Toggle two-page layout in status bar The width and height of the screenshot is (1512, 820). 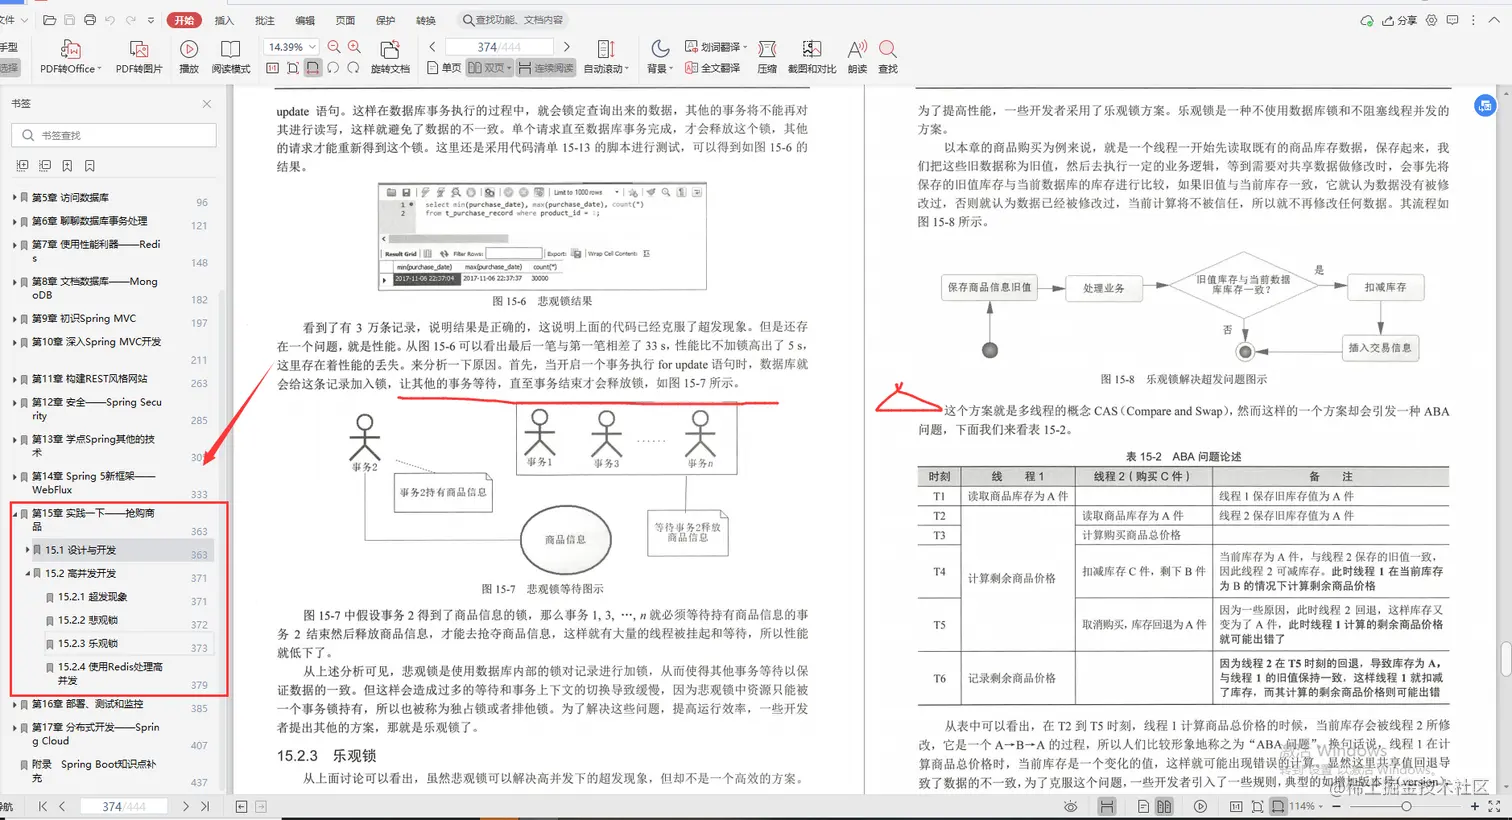pyautogui.click(x=1164, y=806)
